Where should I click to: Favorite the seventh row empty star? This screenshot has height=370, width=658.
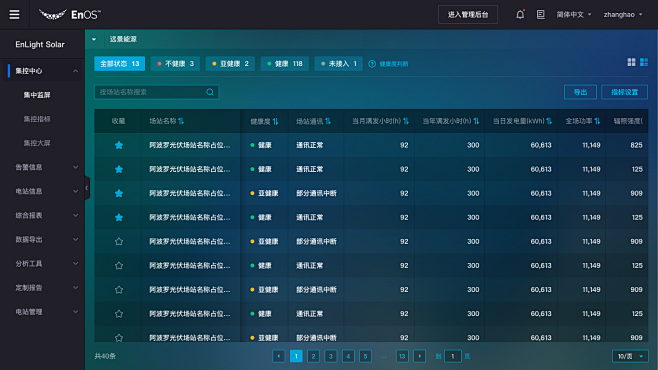point(119,289)
